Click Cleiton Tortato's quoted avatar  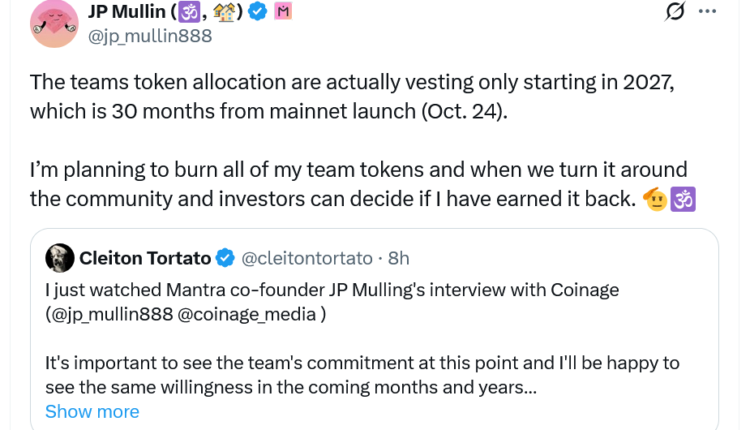pos(59,258)
